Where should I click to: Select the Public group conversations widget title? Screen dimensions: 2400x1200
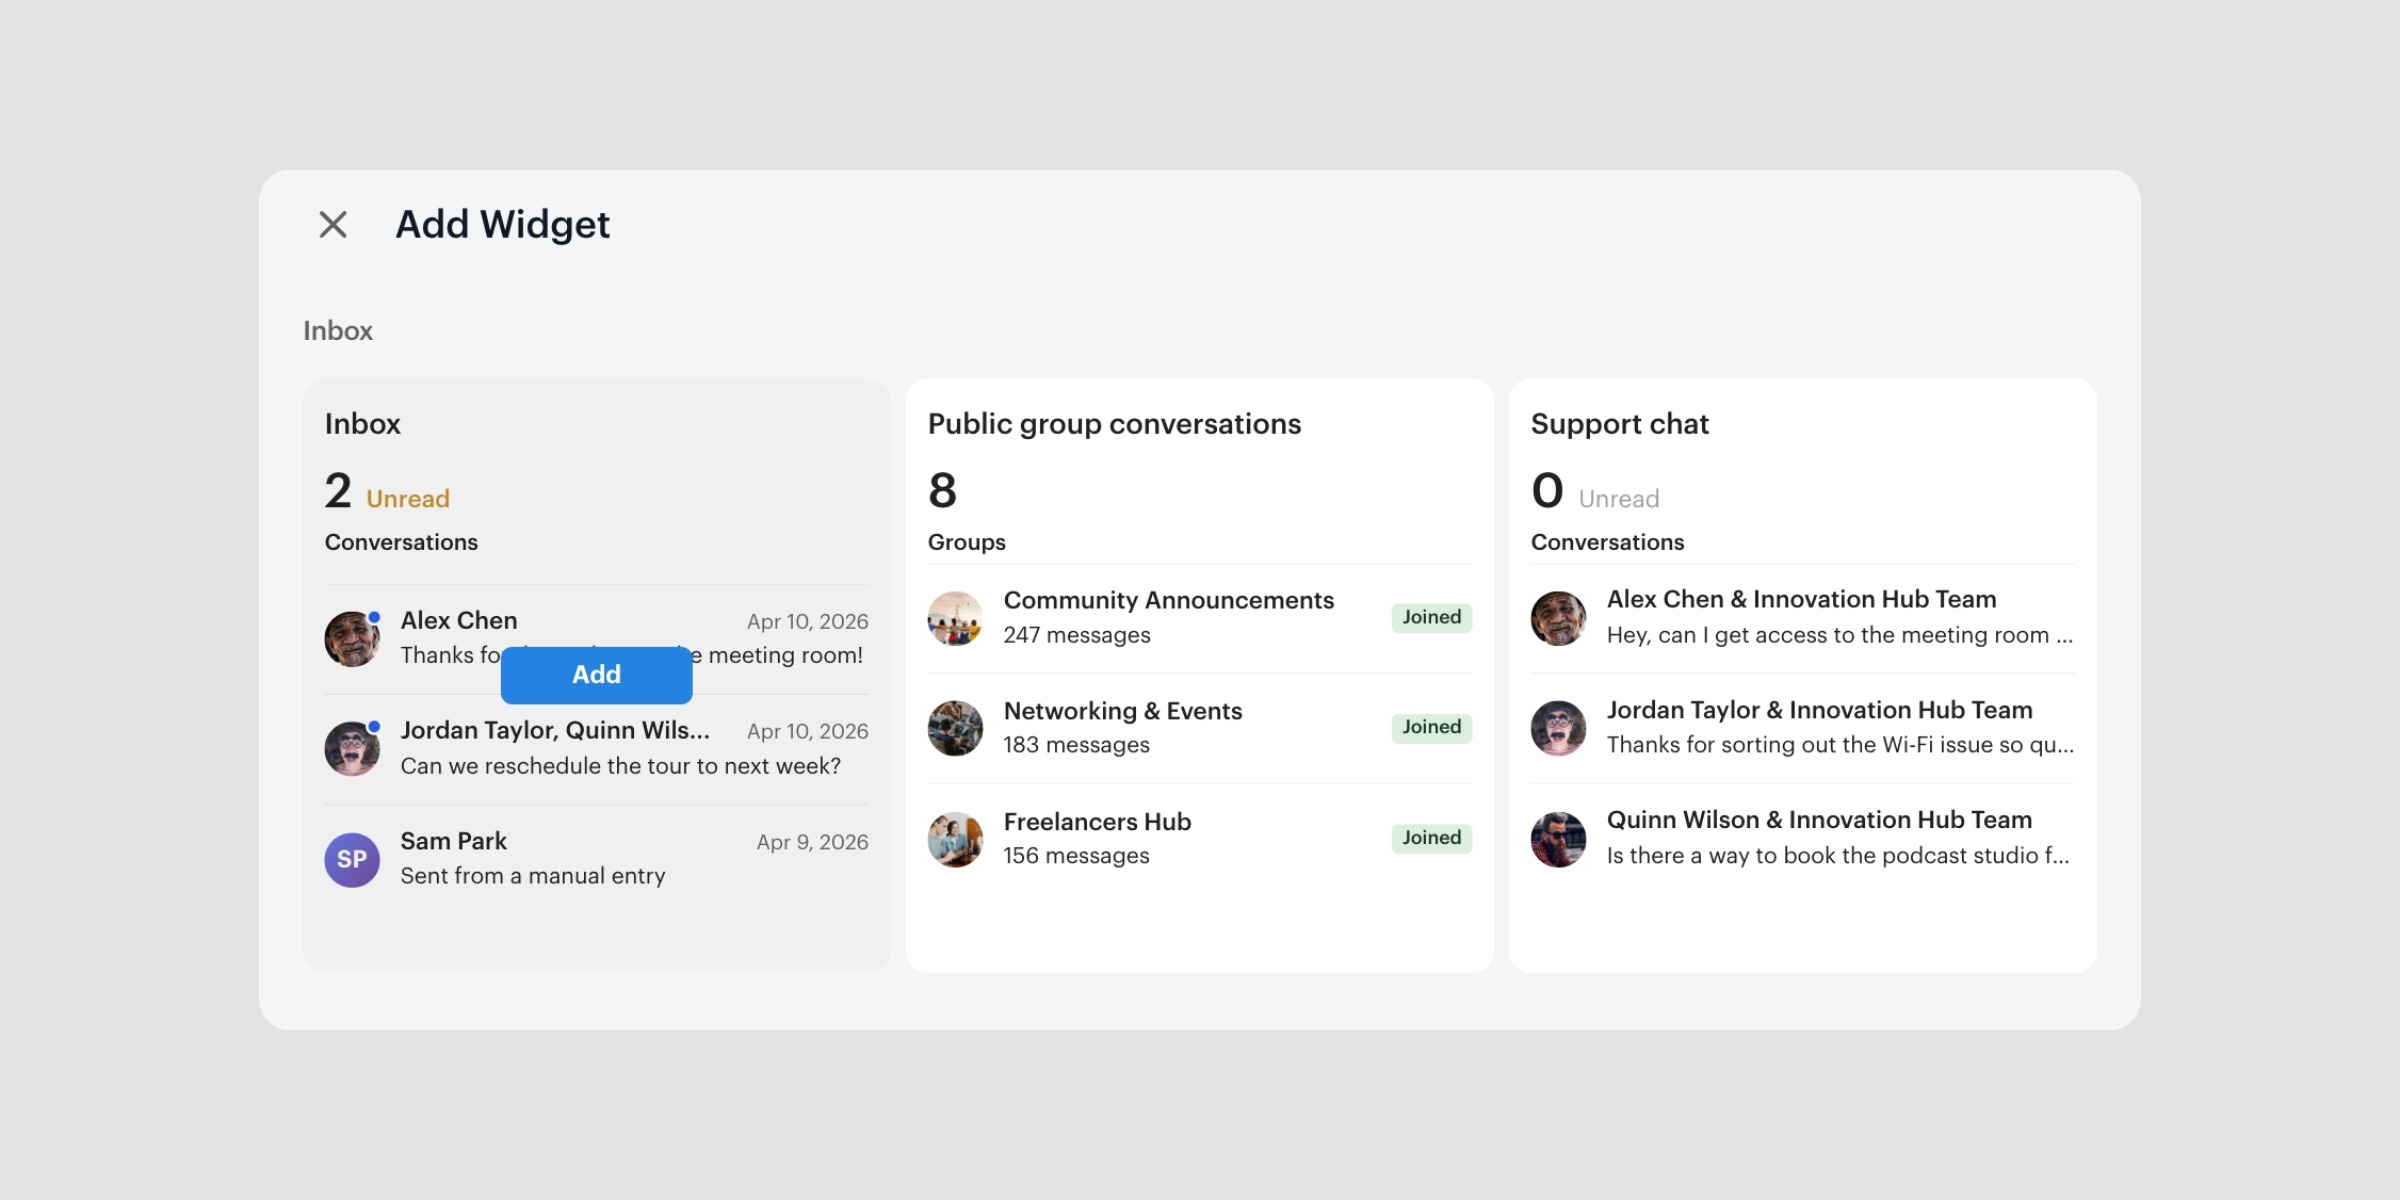pyautogui.click(x=1114, y=424)
